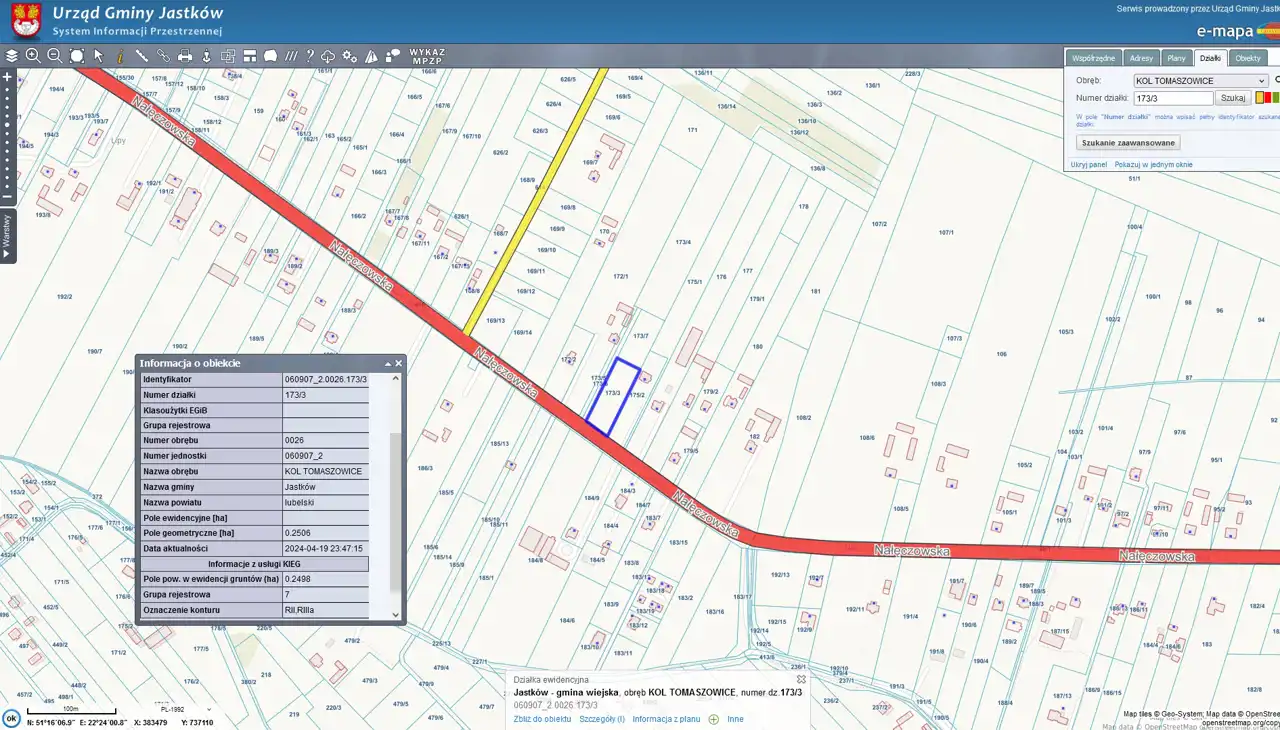Click the Ukryj panel link
1280x730 pixels.
[1089, 164]
